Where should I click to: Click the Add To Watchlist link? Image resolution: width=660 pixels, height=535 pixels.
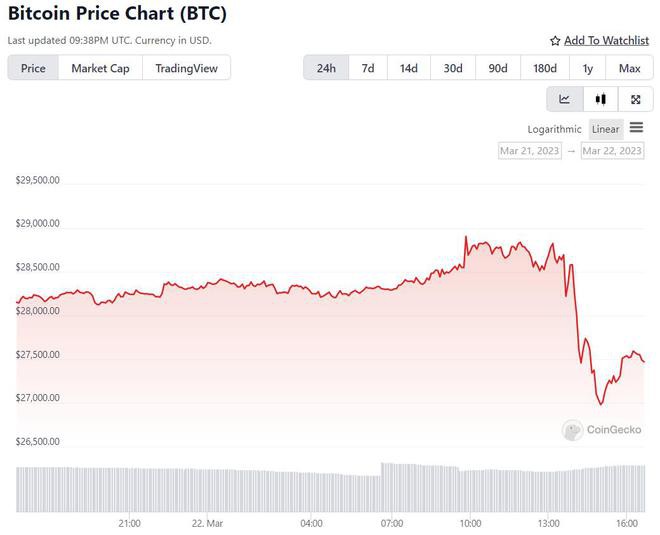[x=606, y=40]
